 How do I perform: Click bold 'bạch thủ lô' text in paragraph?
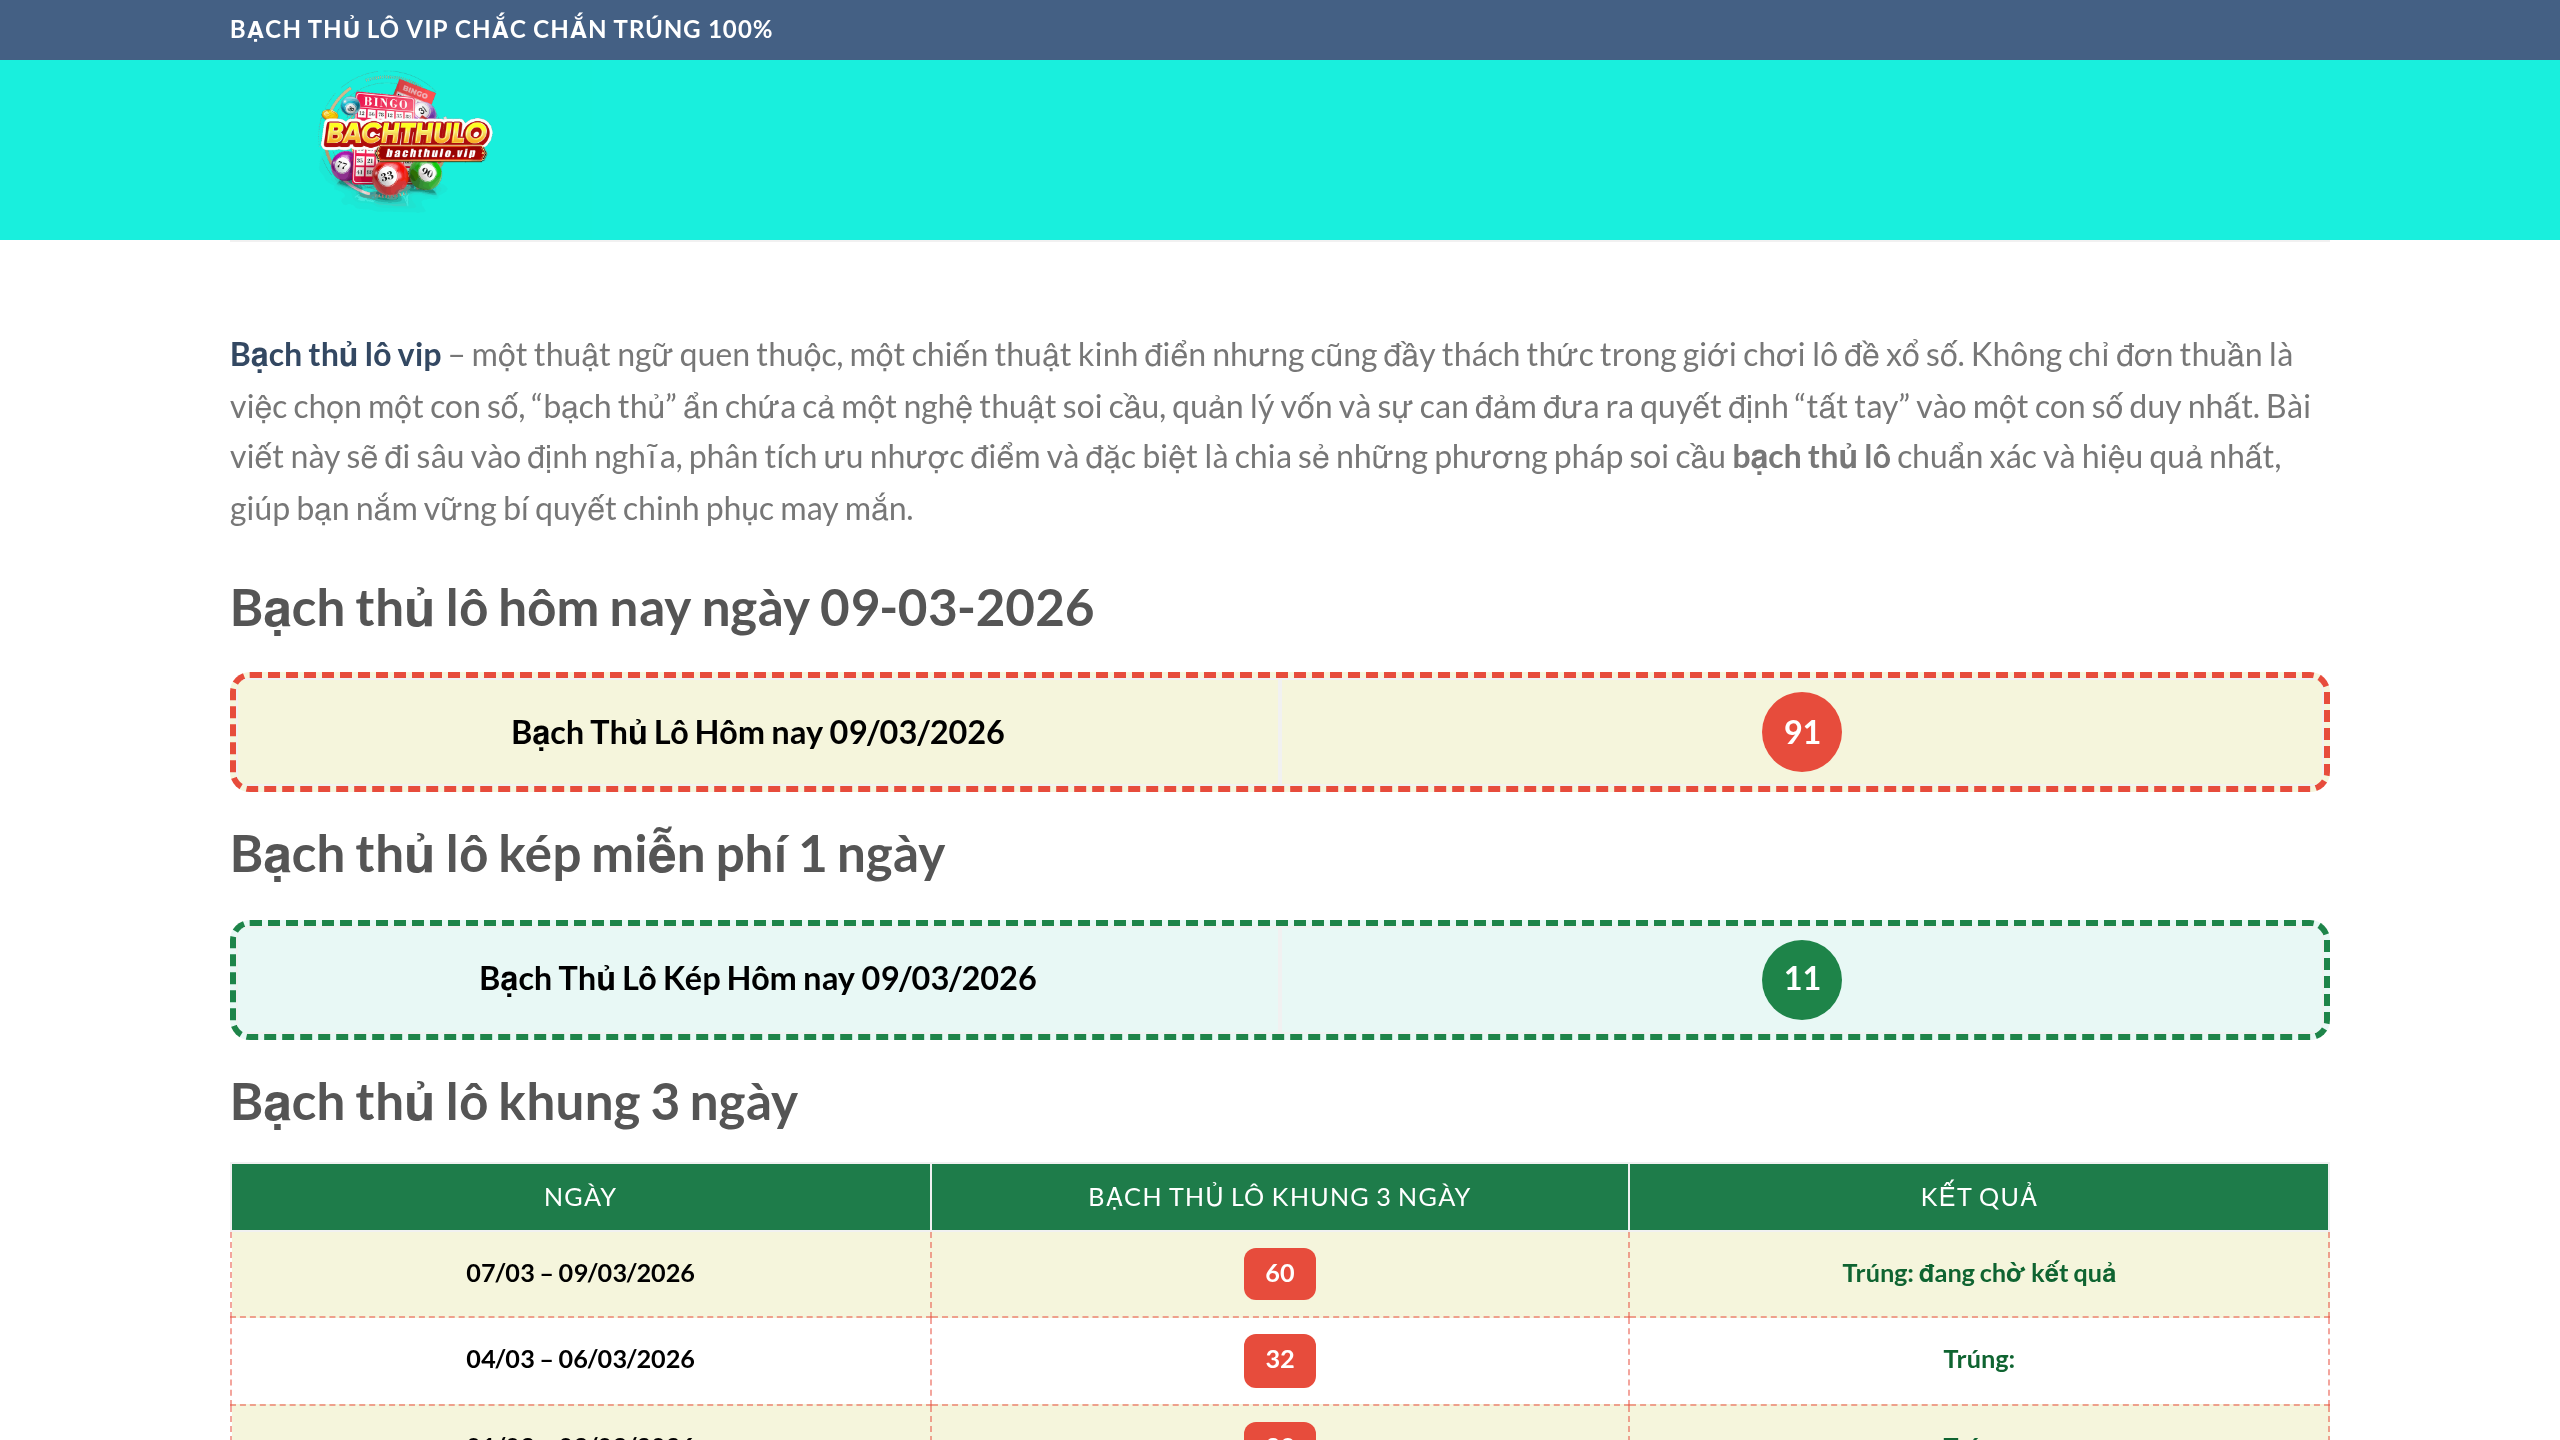click(x=1810, y=457)
